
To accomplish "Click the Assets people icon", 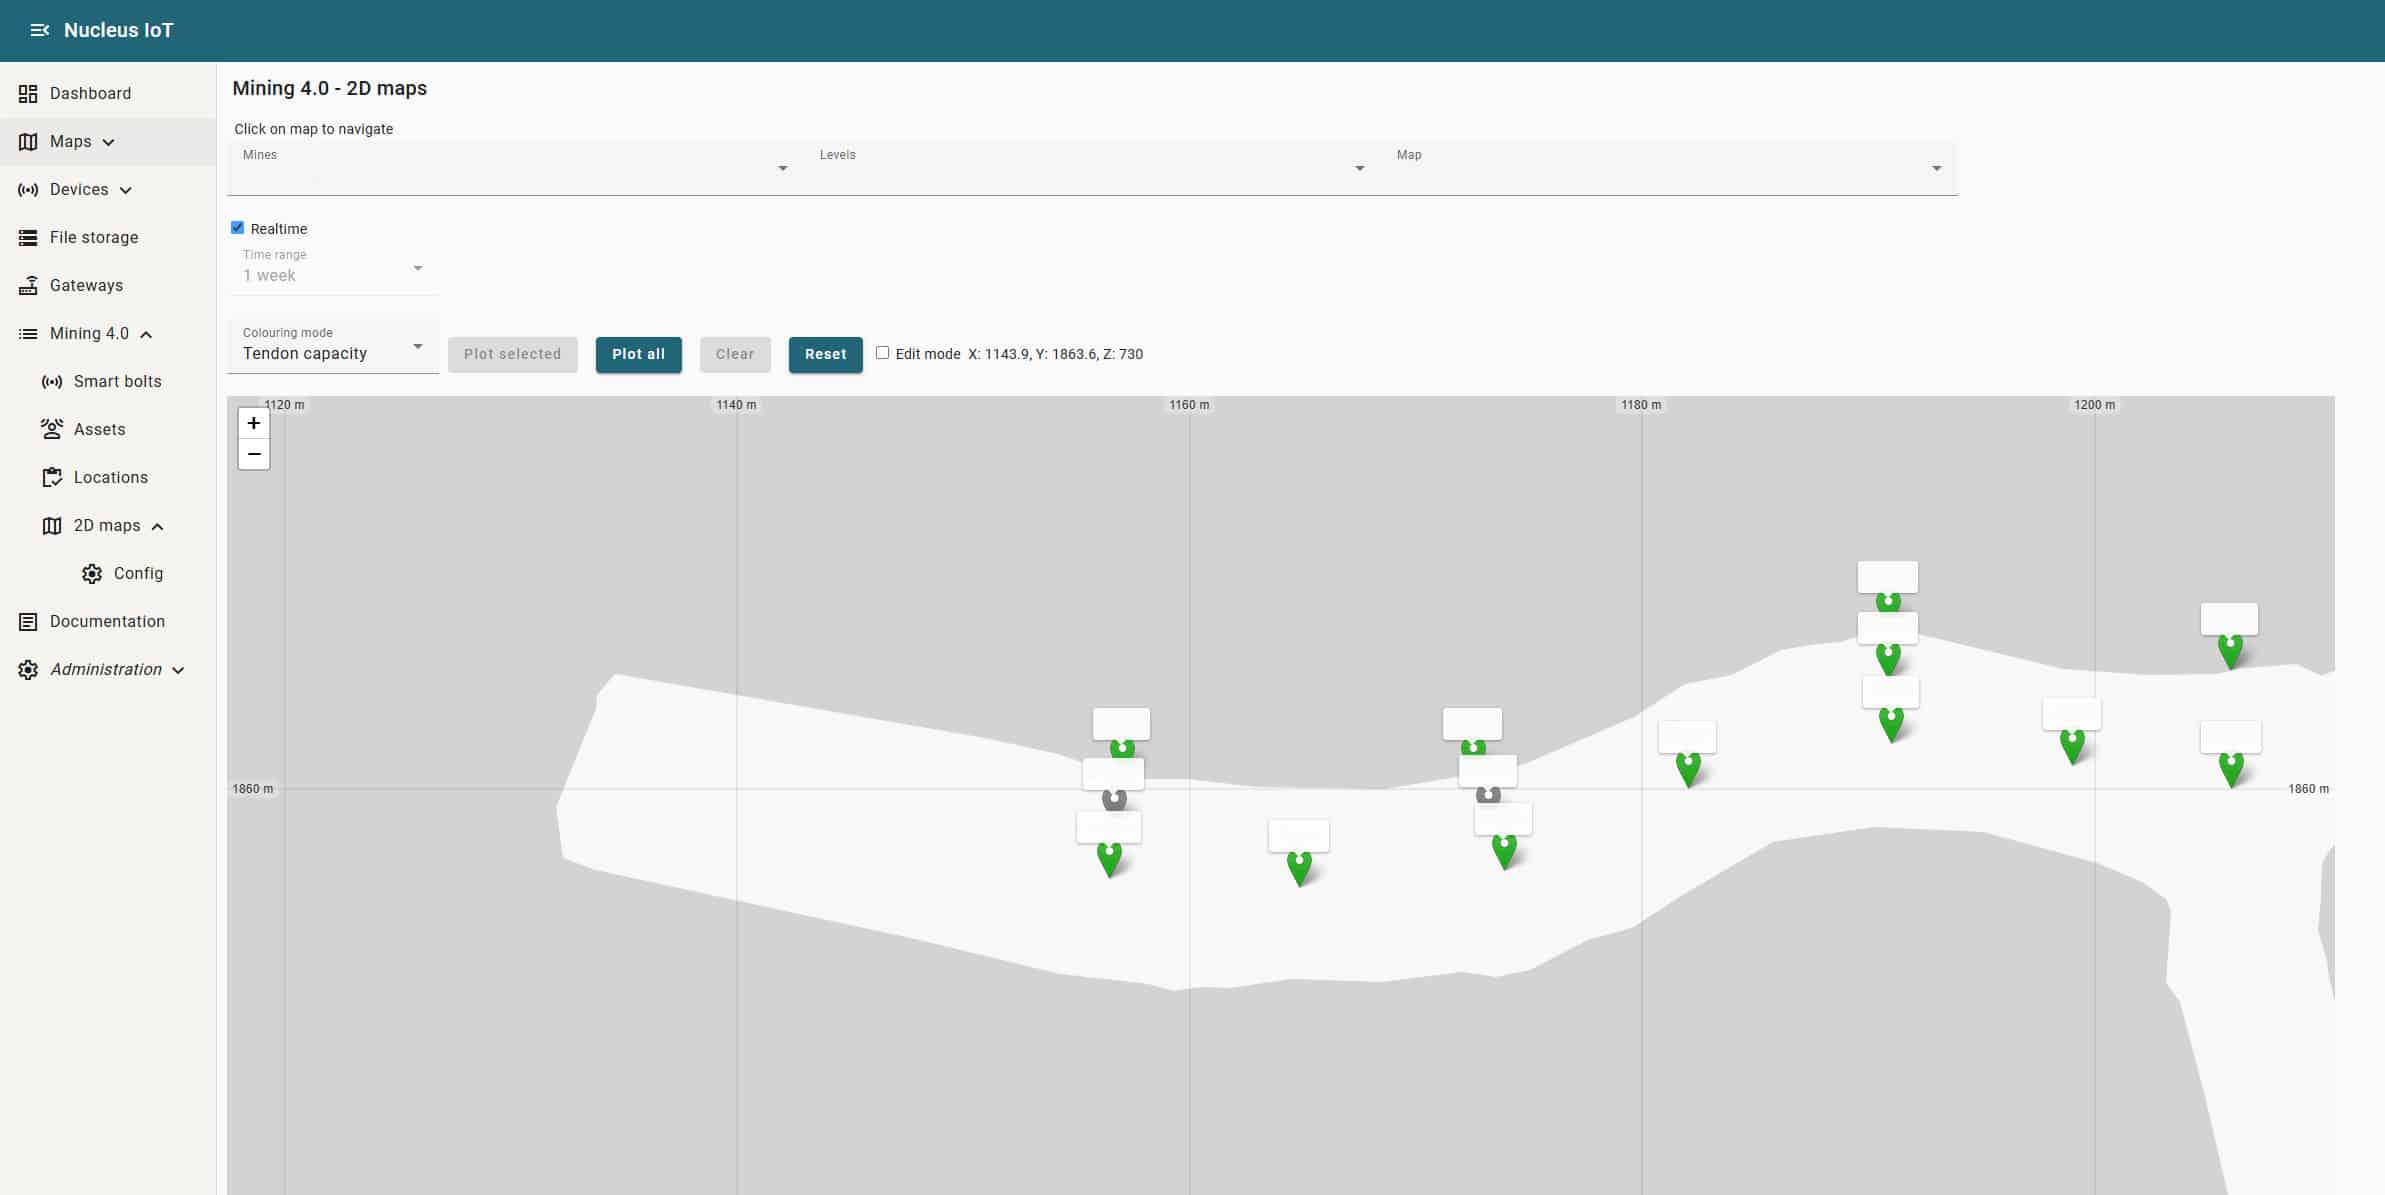I will click(52, 429).
